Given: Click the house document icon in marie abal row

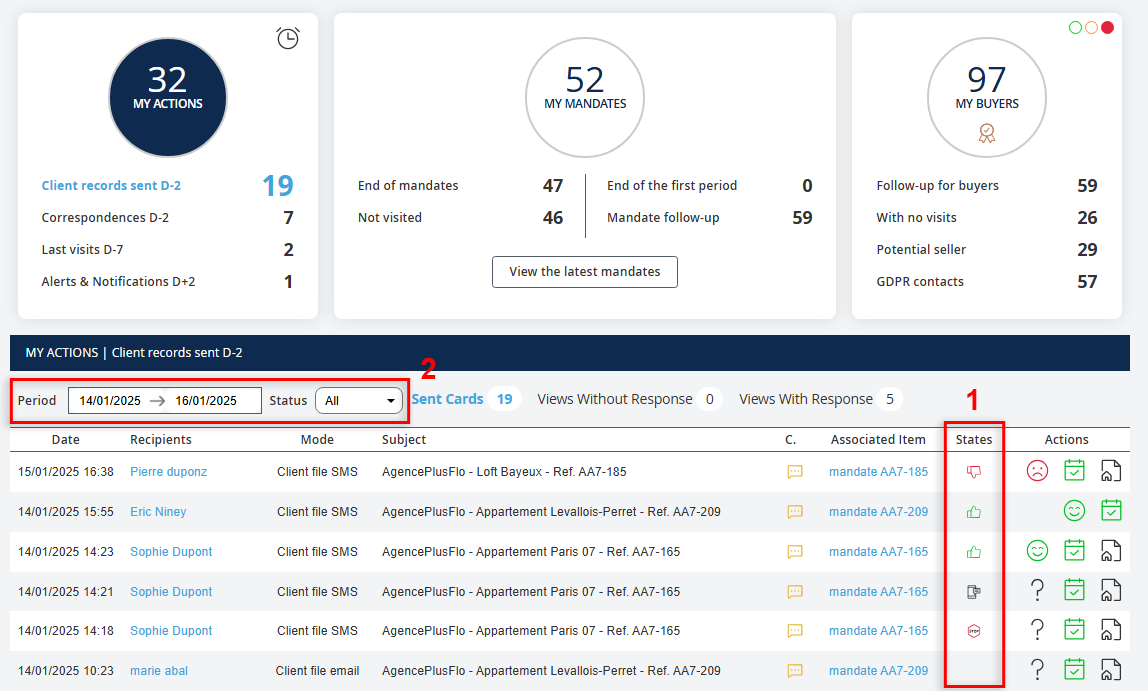Looking at the screenshot, I should click(1111, 670).
